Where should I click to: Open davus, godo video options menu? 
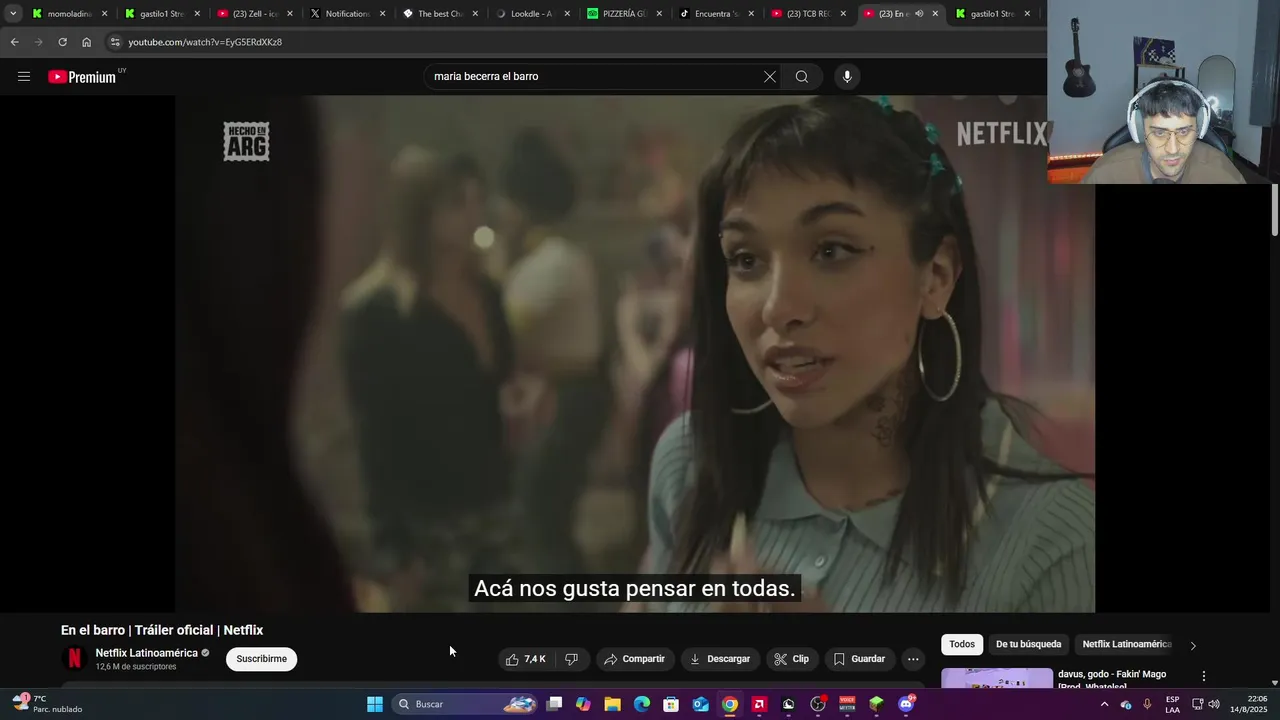point(1204,677)
